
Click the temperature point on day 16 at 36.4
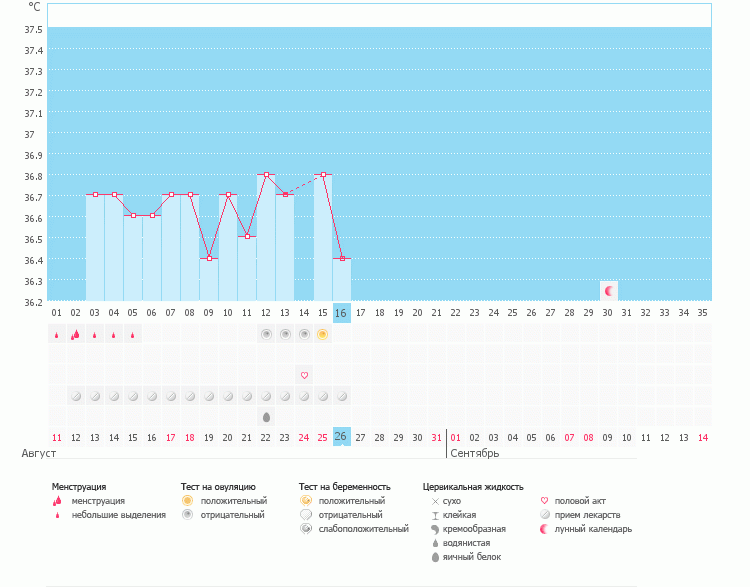tap(342, 258)
